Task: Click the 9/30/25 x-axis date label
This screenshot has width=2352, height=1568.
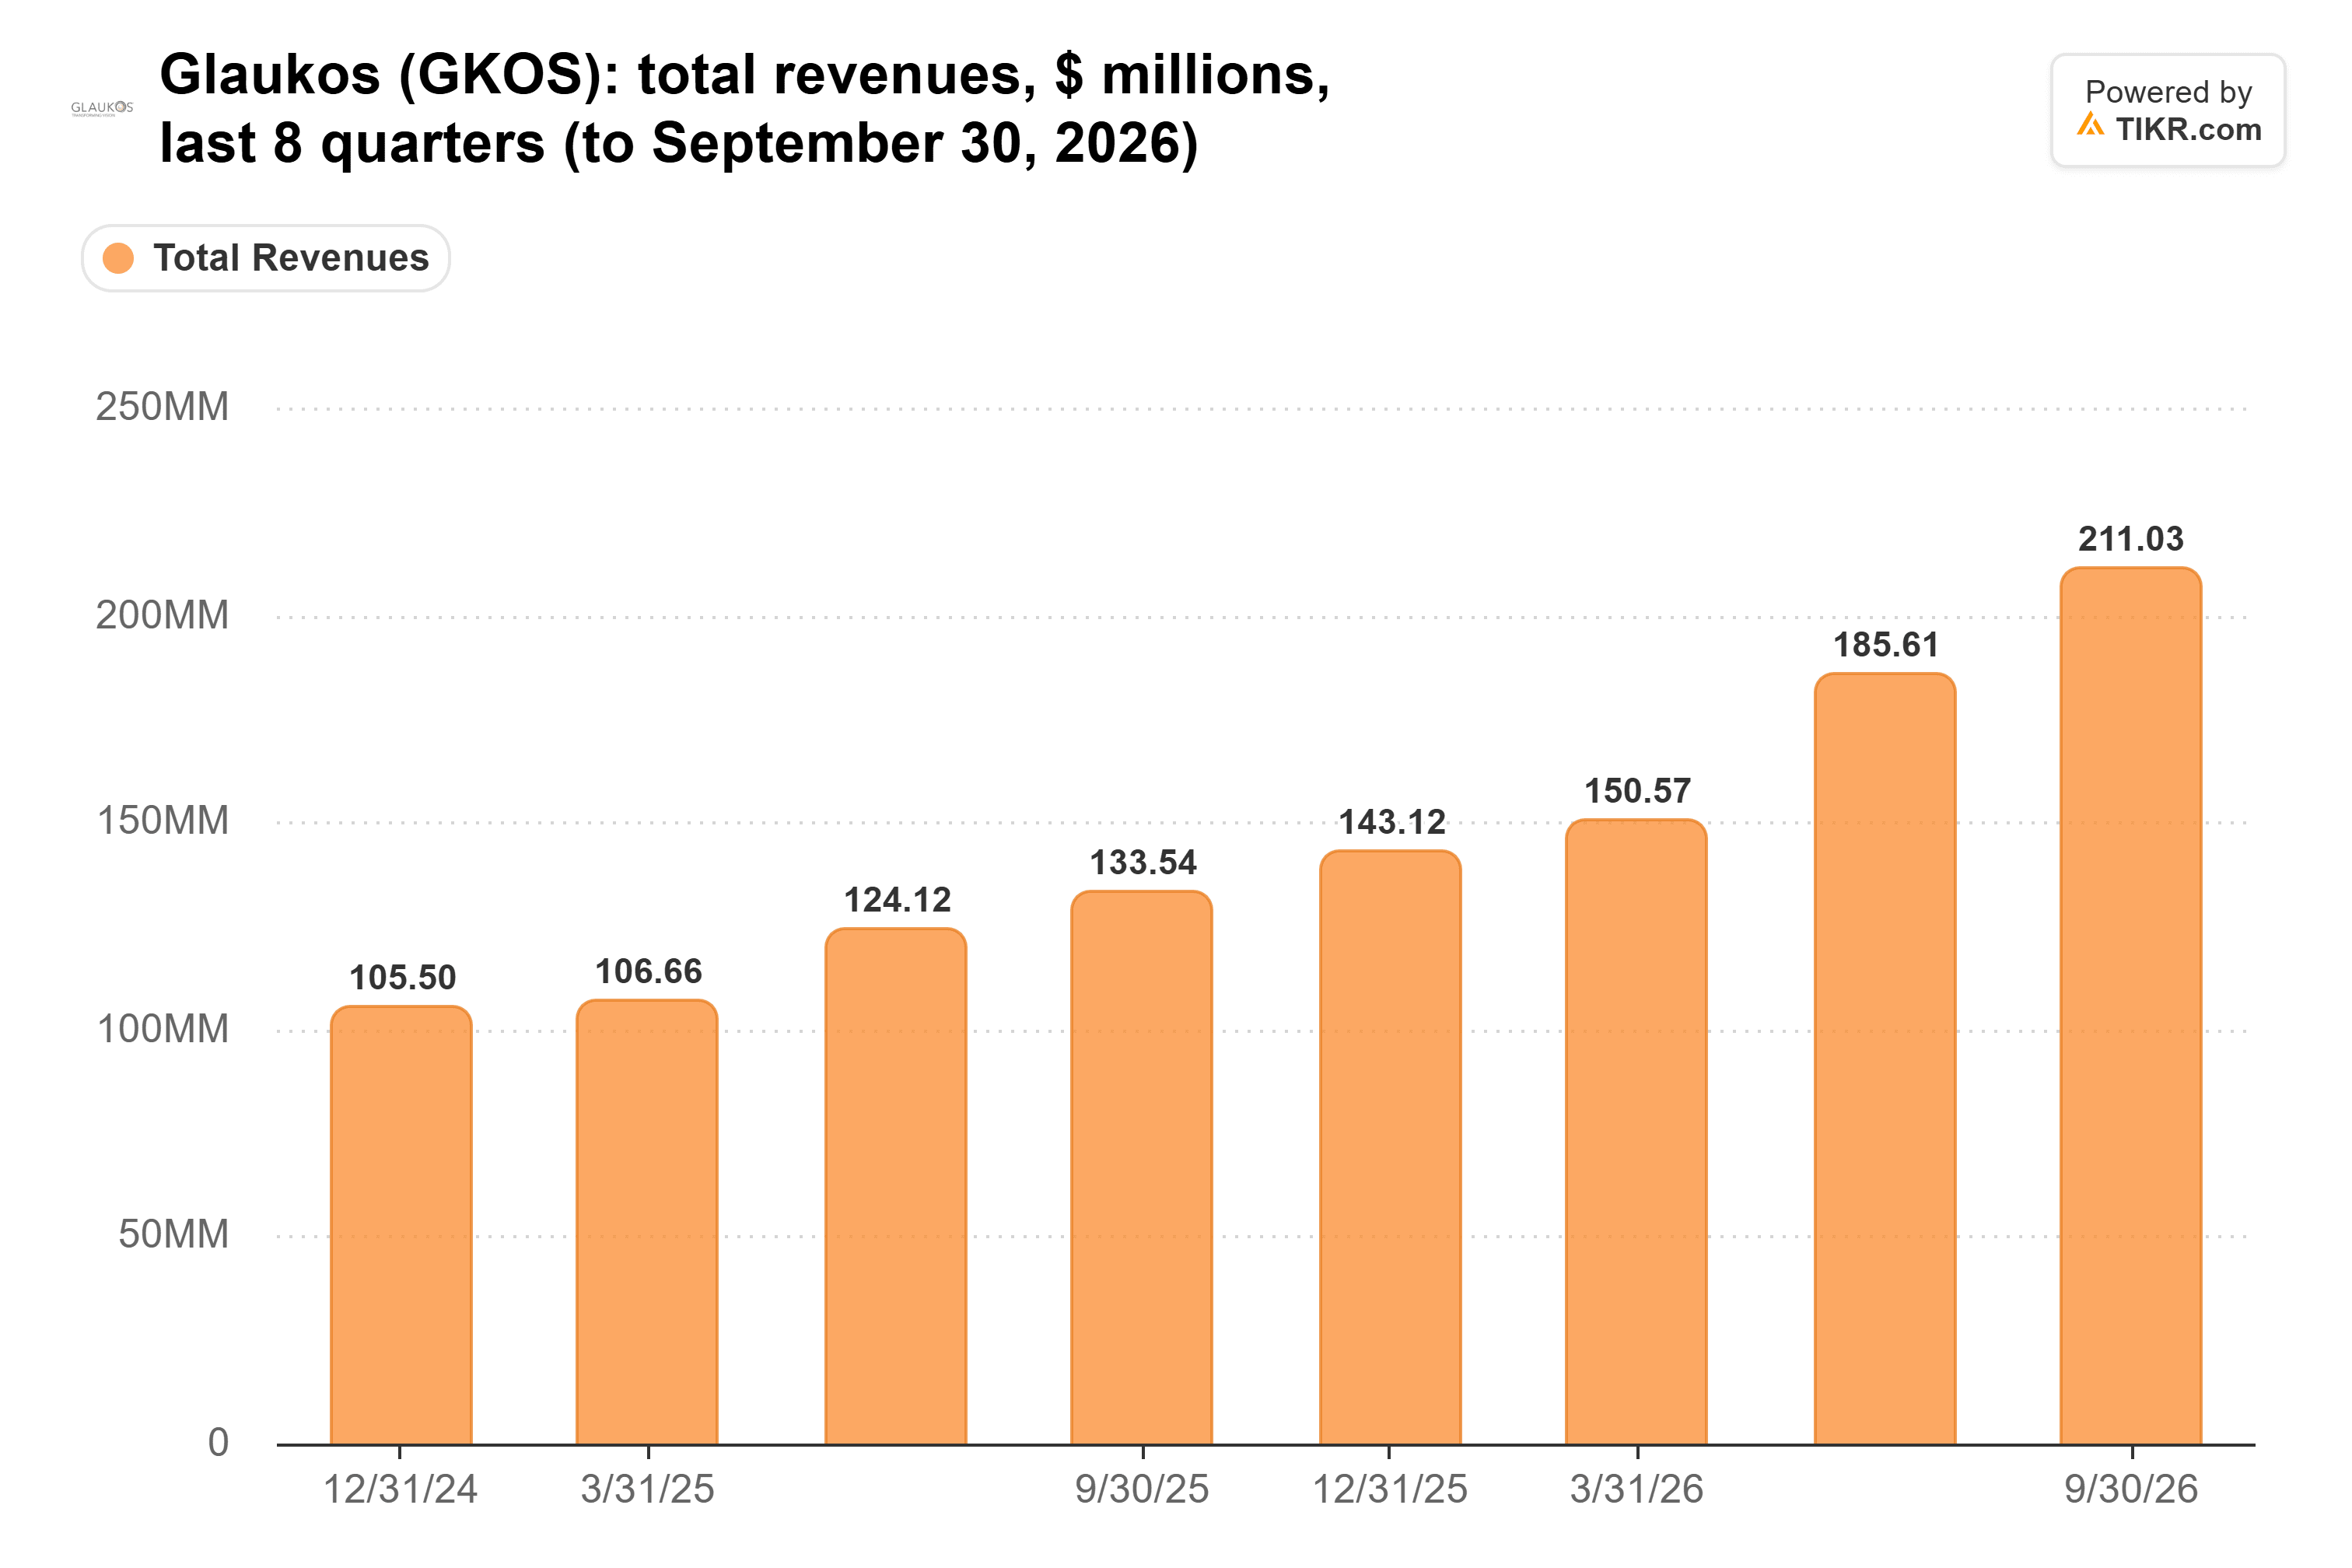Action: tap(1142, 1489)
